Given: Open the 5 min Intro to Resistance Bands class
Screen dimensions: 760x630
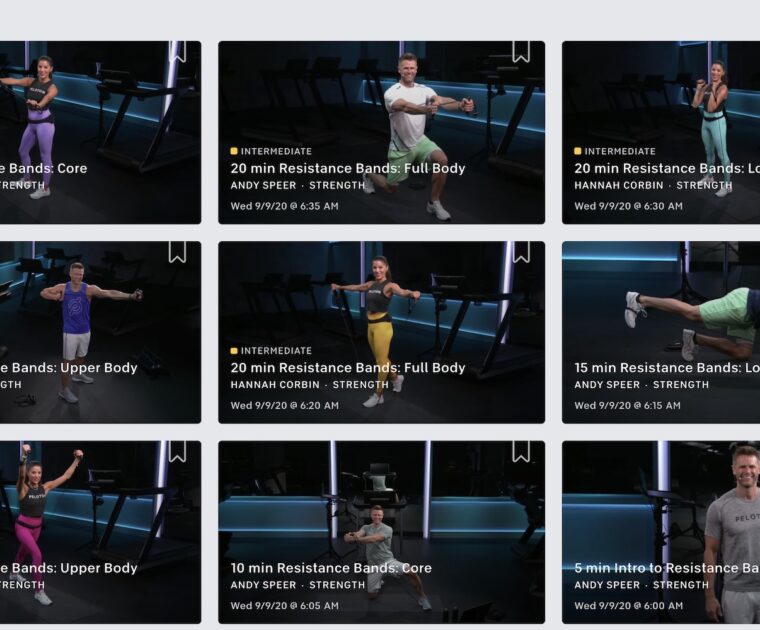Looking at the screenshot, I should pyautogui.click(x=661, y=532).
